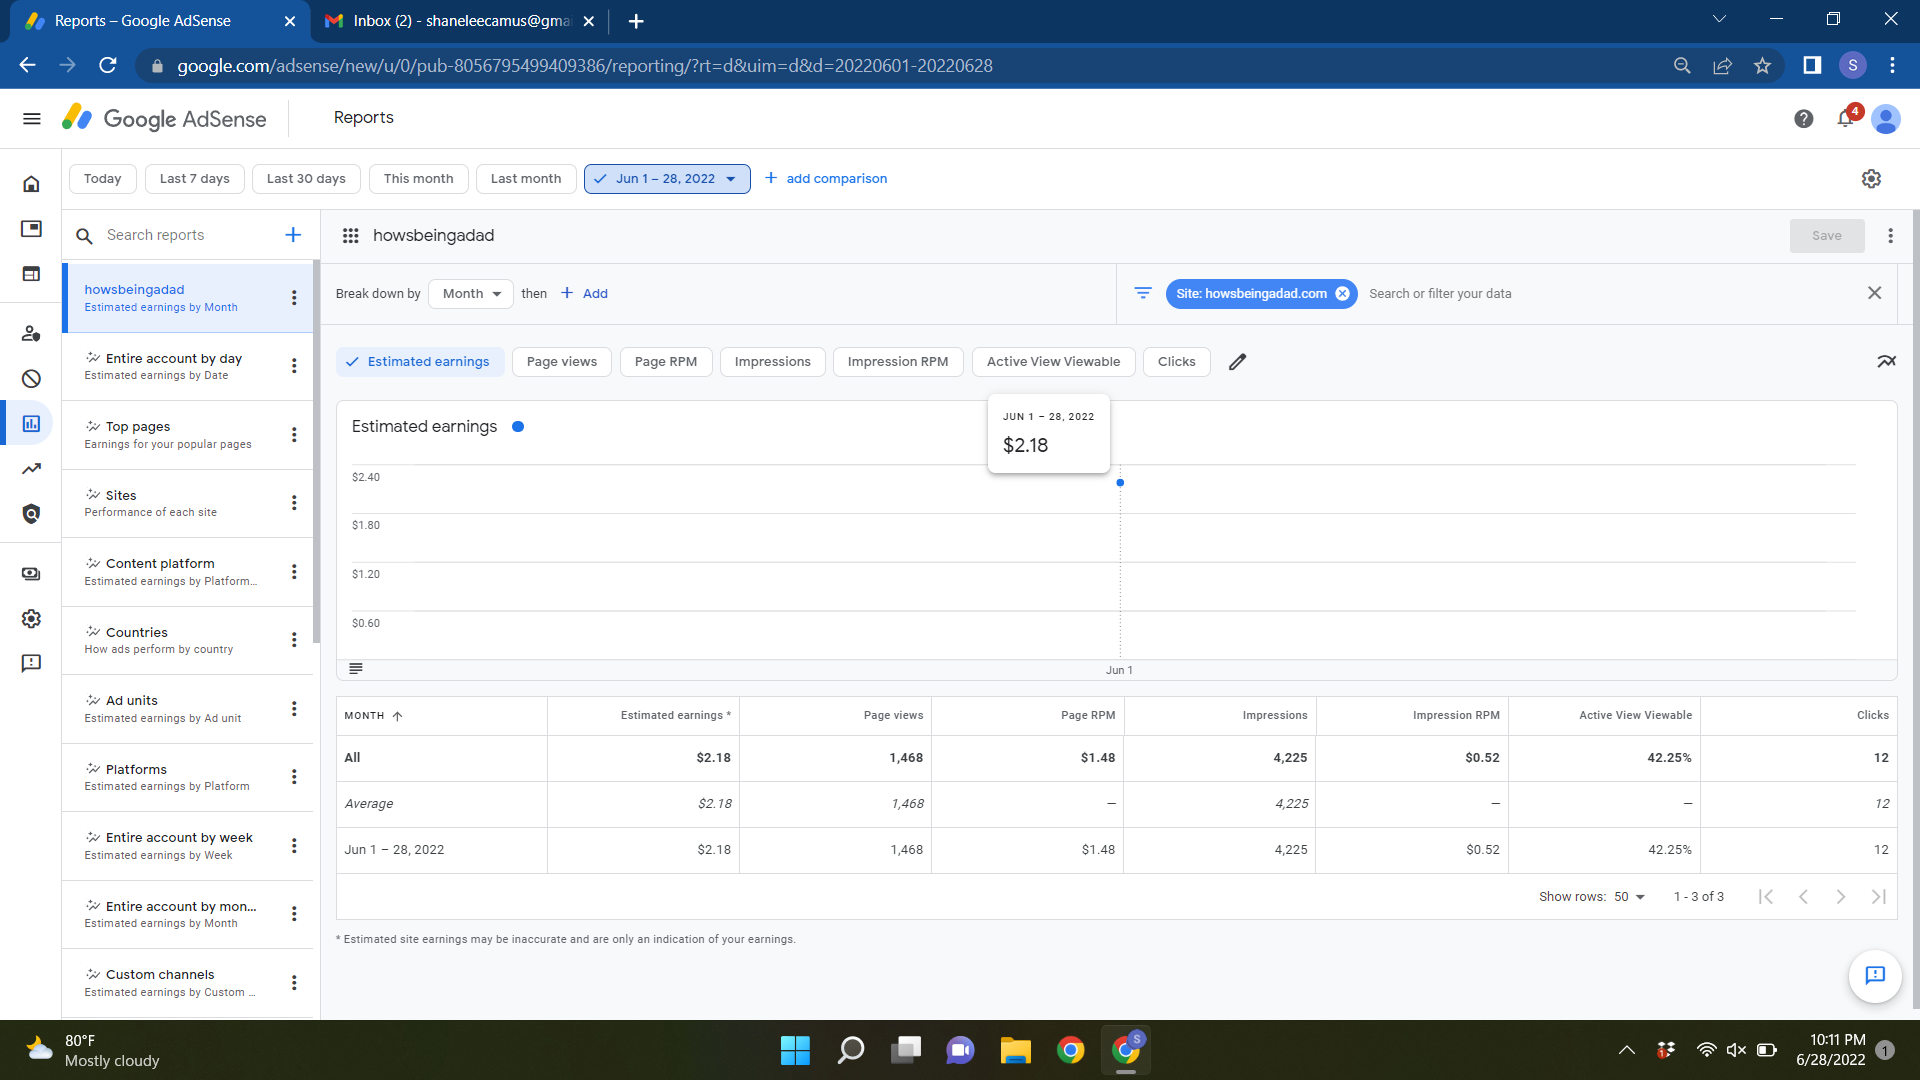Image resolution: width=1920 pixels, height=1080 pixels.
Task: Go to Home in left sidebar
Action: click(32, 184)
